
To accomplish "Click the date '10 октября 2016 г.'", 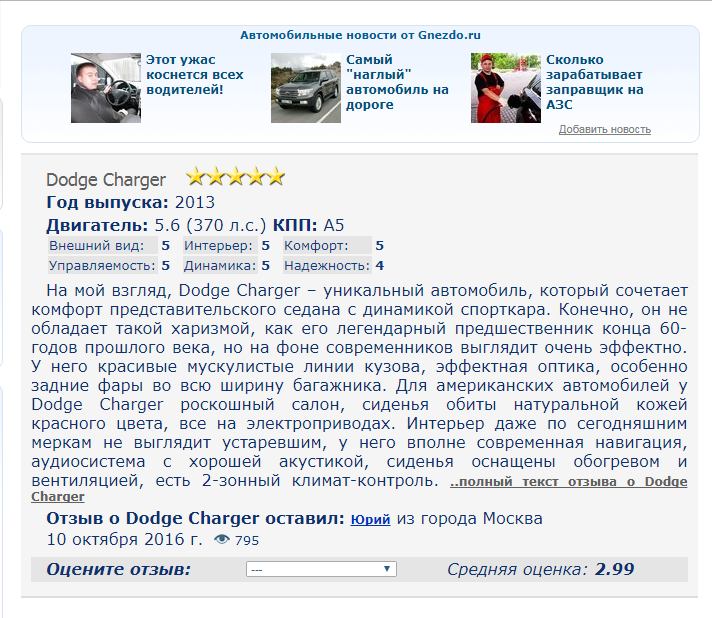I will point(124,539).
